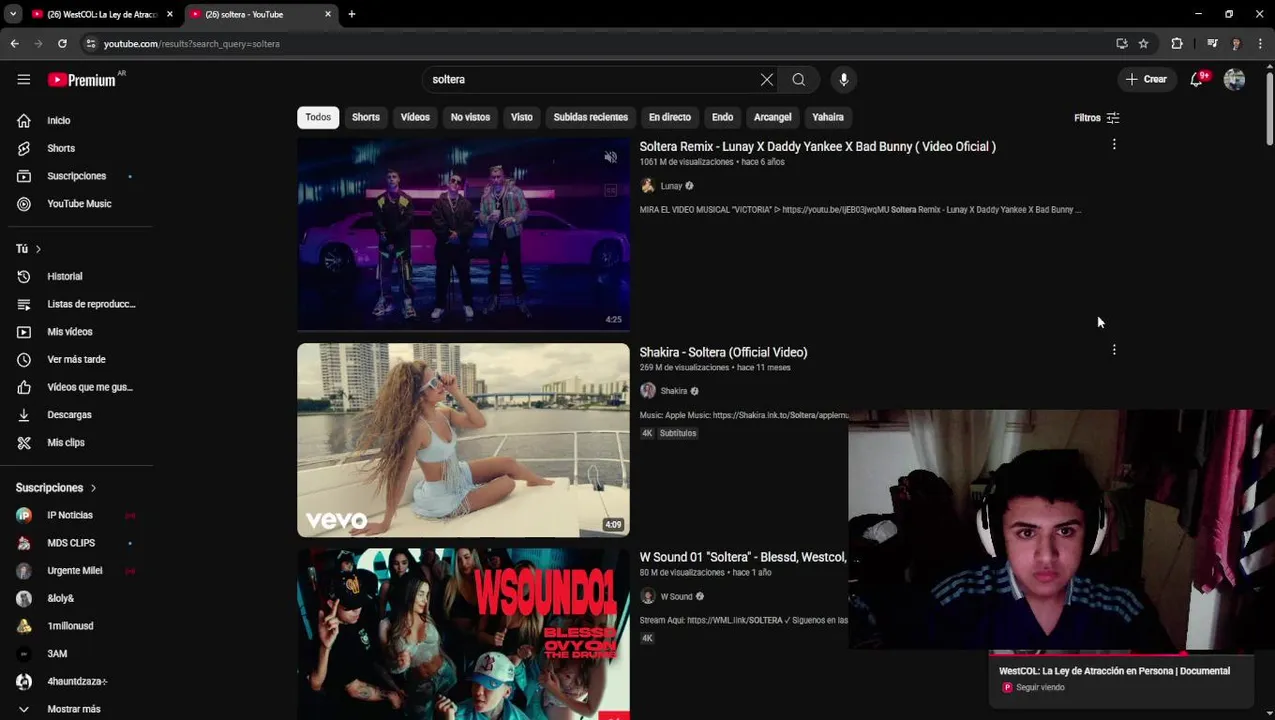Open options menu for Soltera Remix
1275x720 pixels.
pos(1114,145)
